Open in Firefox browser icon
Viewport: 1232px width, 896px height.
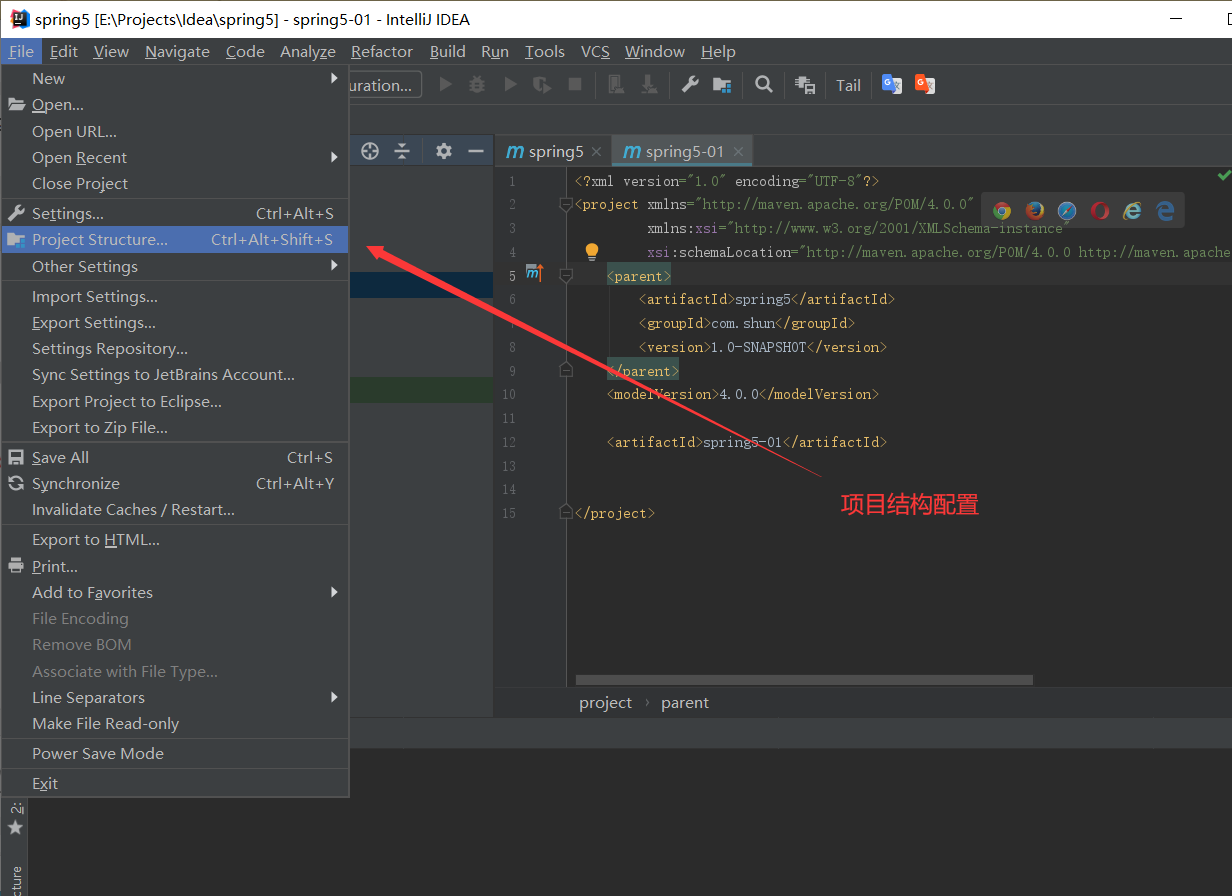1035,210
